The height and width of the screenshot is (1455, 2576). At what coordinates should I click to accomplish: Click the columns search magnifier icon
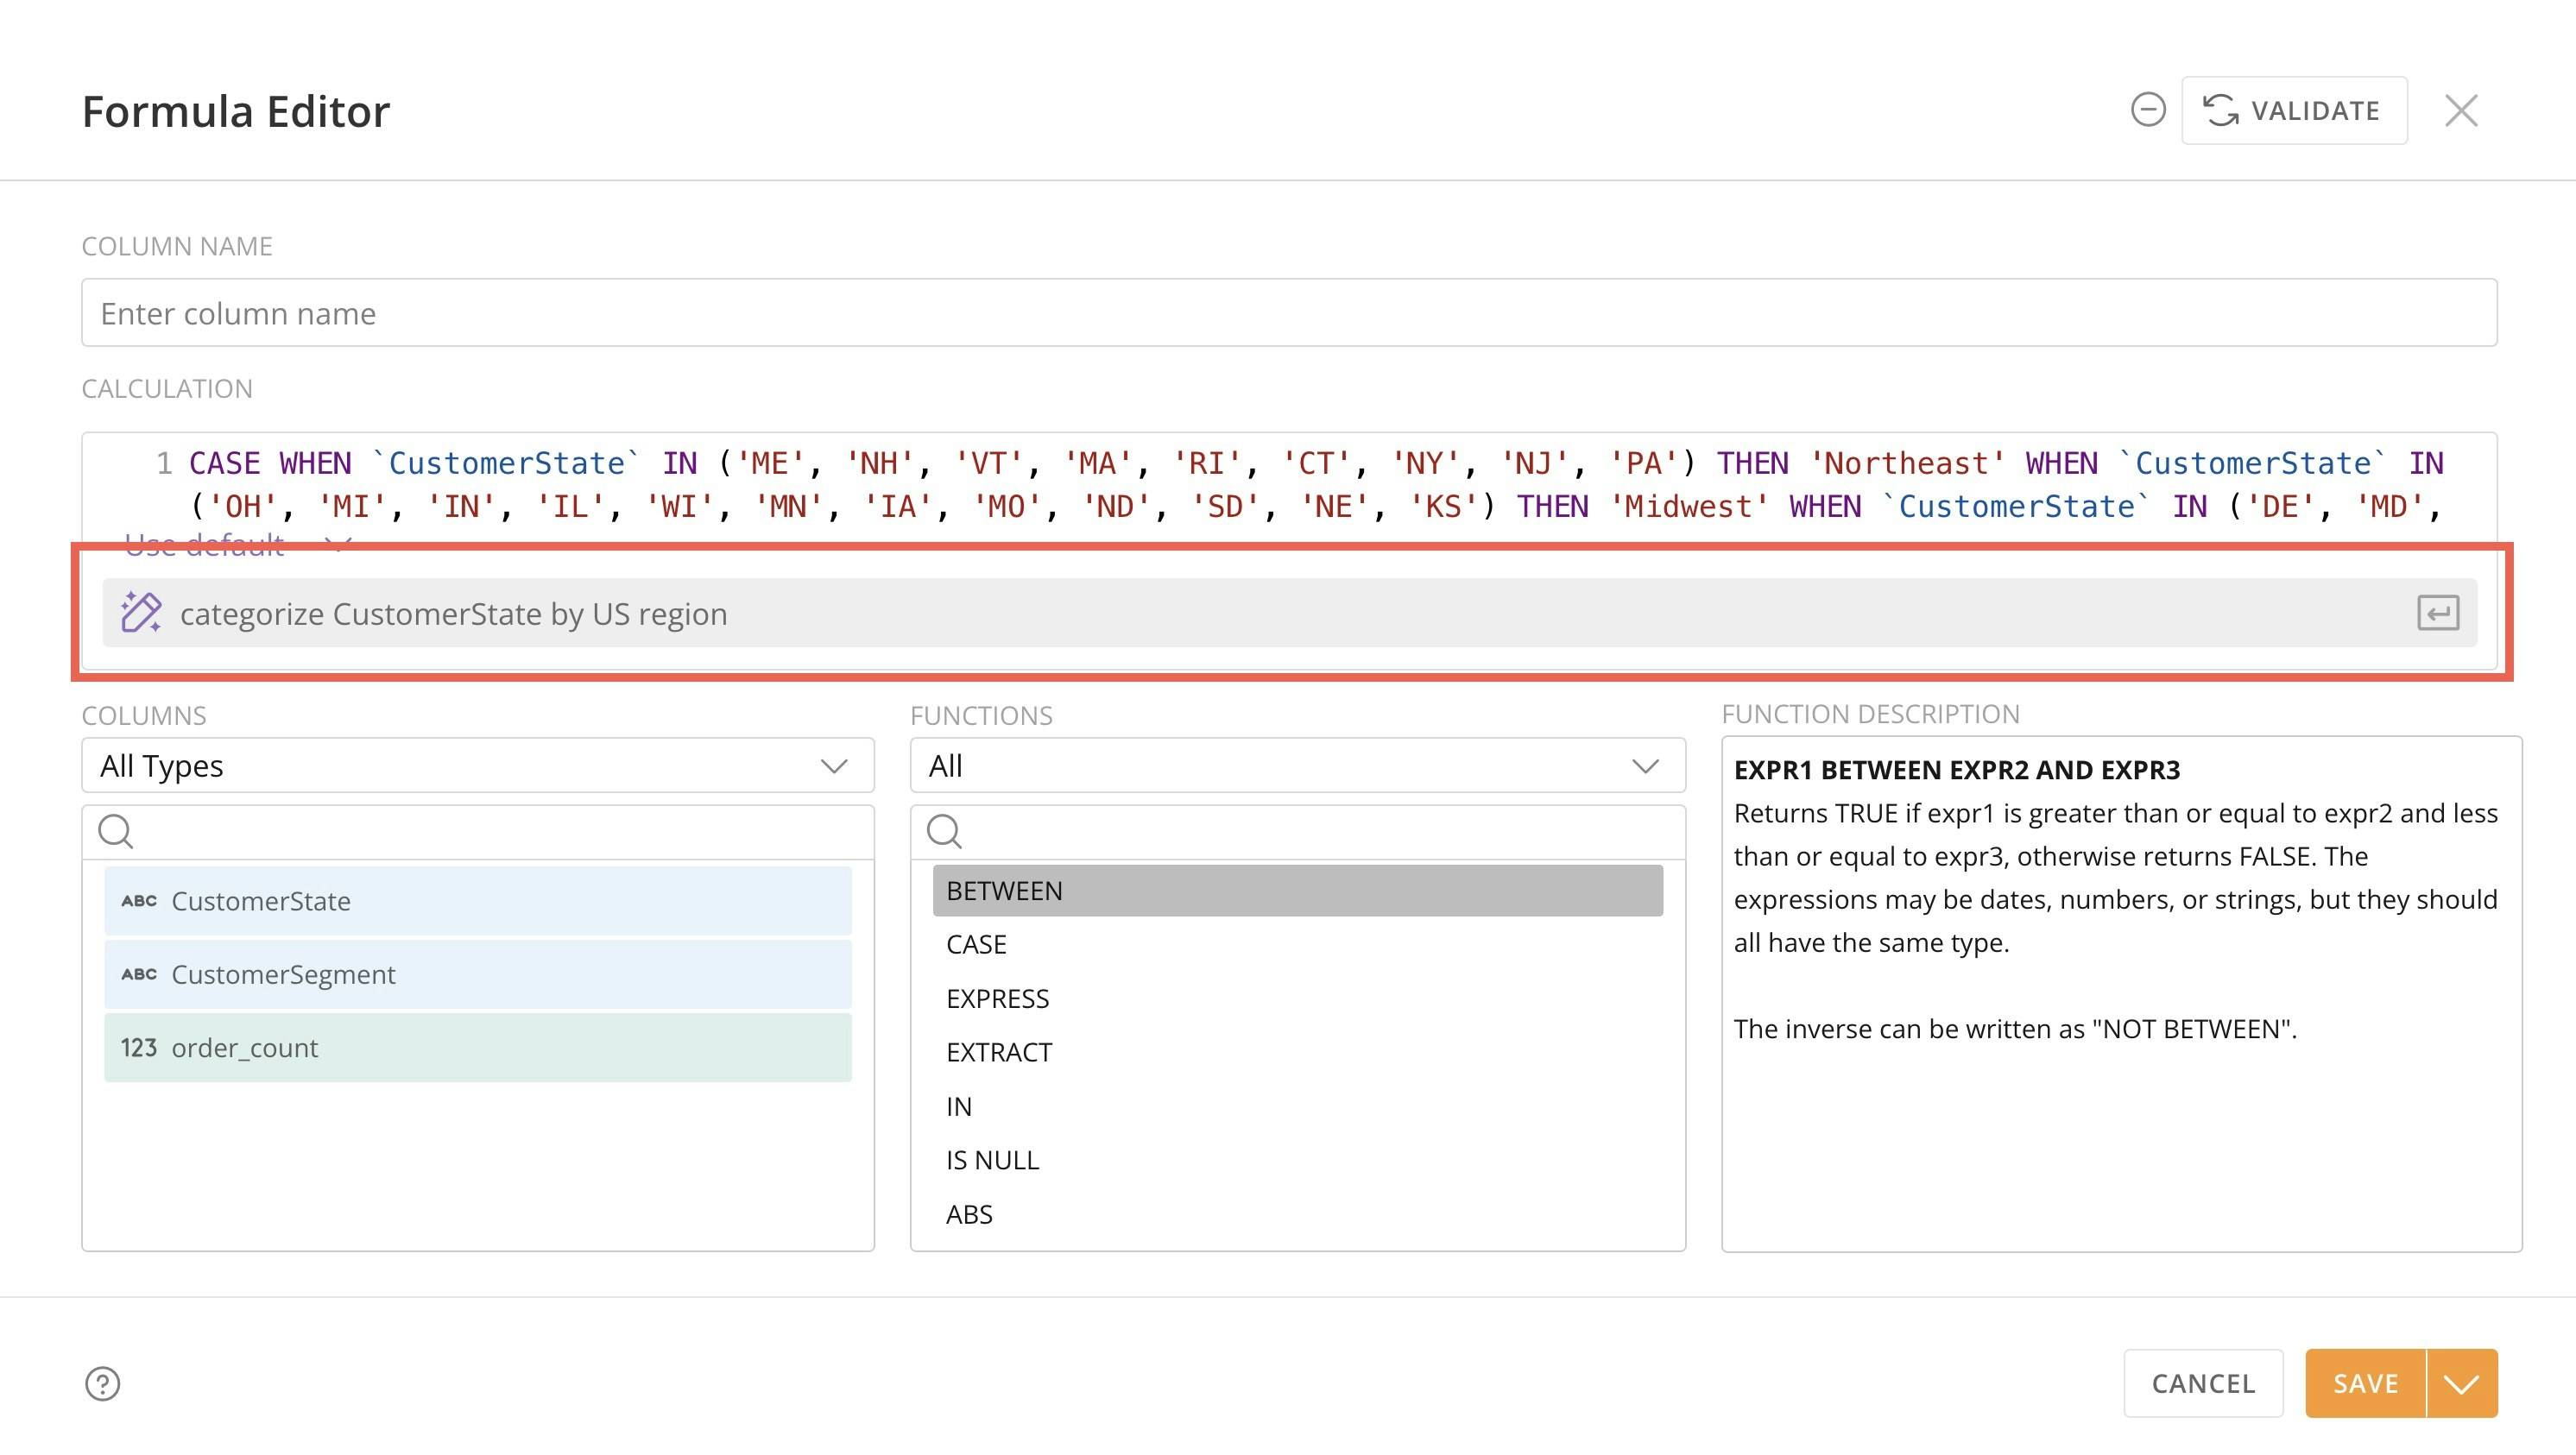[x=116, y=831]
